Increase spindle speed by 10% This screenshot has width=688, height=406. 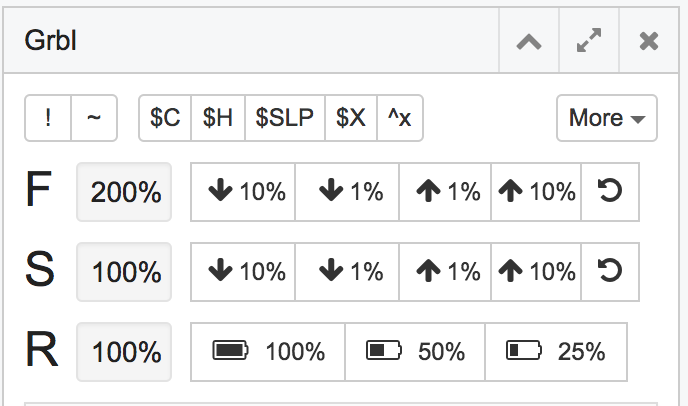tap(536, 271)
